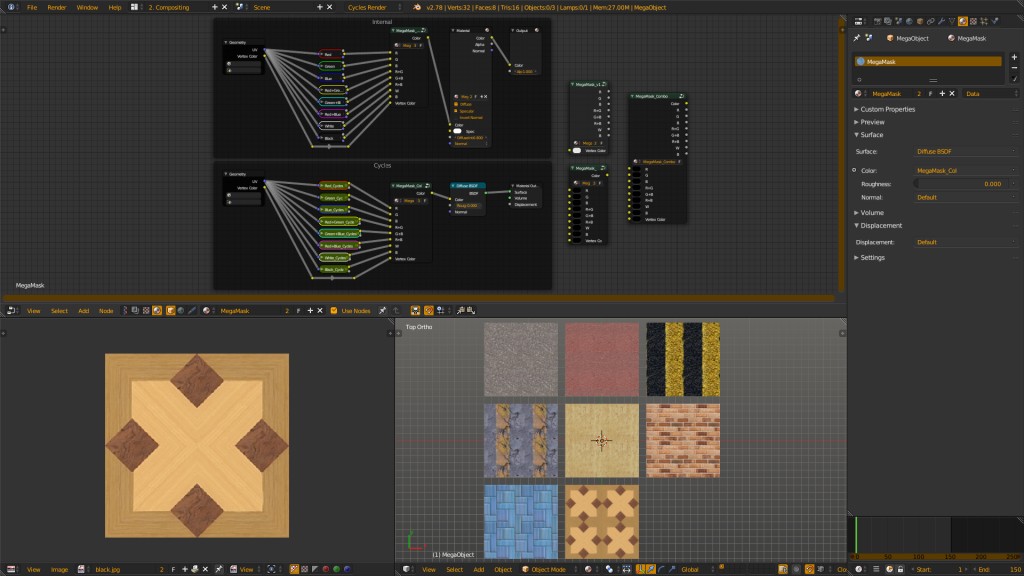Pin the node tree with pin icon
Screen dimensions: 1024x576
tap(383, 310)
